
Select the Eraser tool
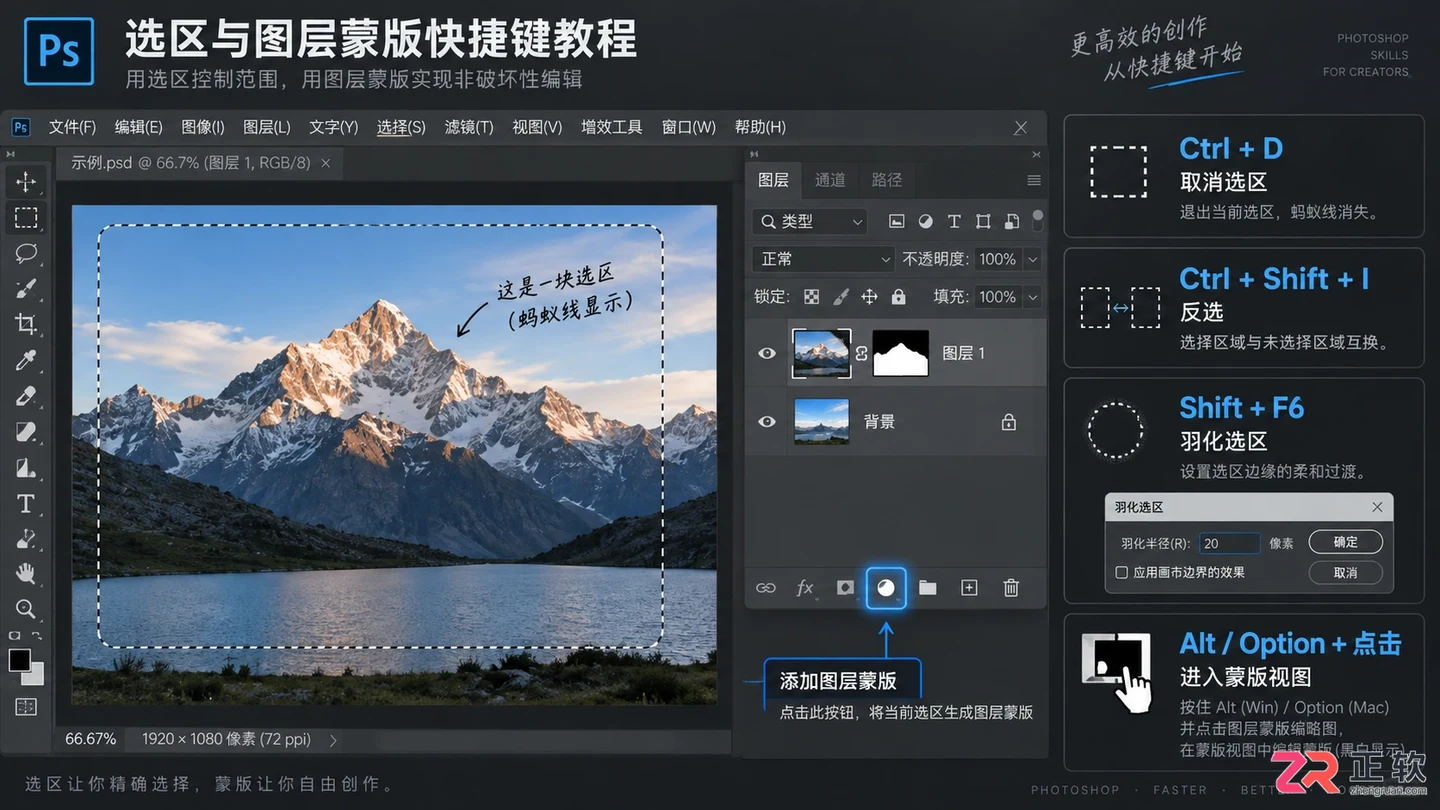click(x=26, y=396)
